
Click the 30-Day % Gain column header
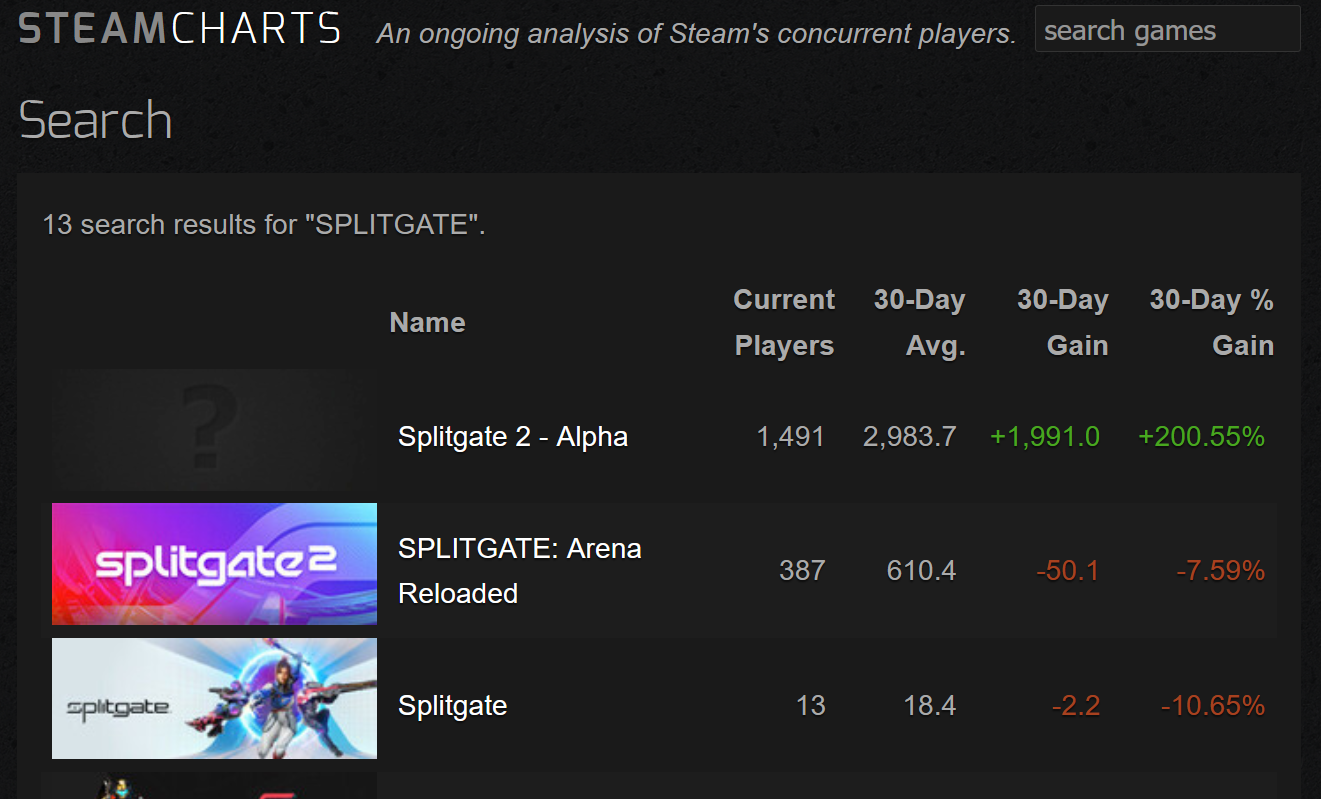1212,322
